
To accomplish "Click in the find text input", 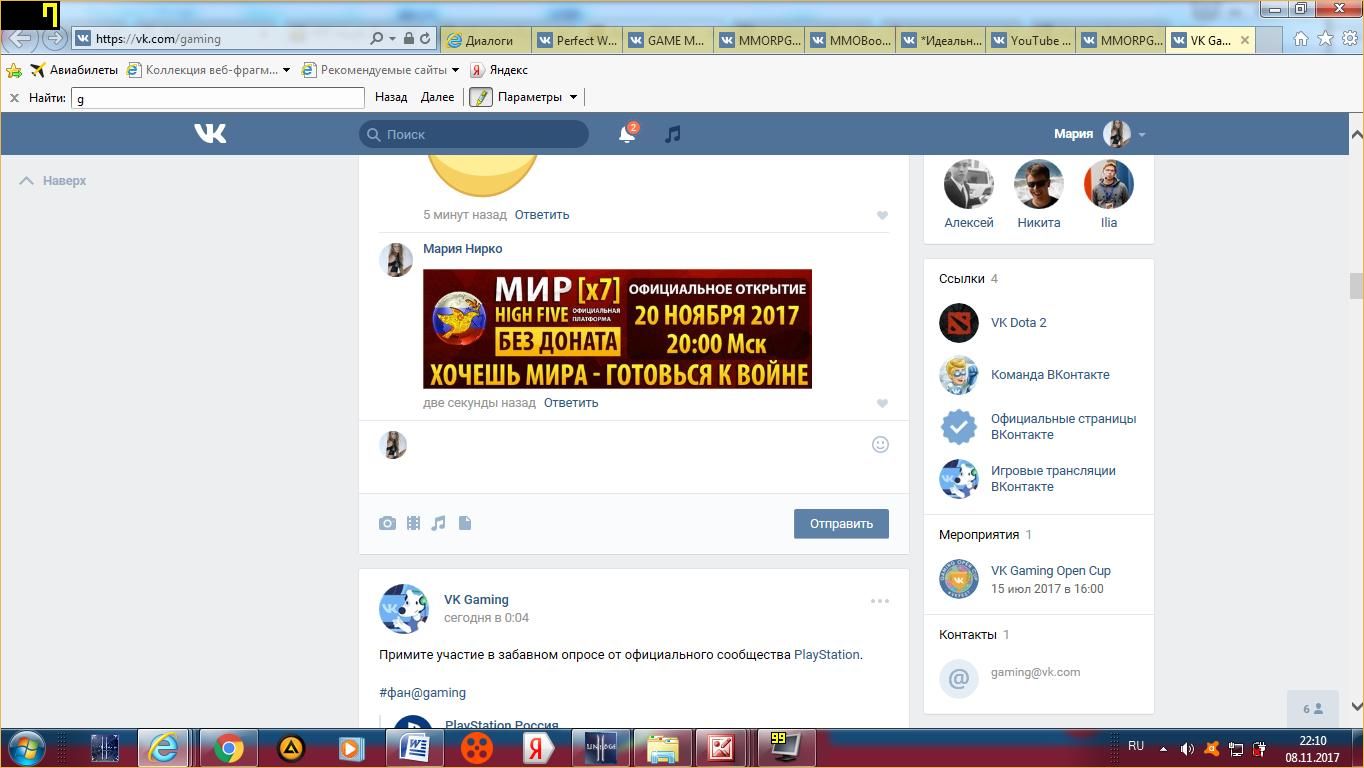I will point(218,98).
